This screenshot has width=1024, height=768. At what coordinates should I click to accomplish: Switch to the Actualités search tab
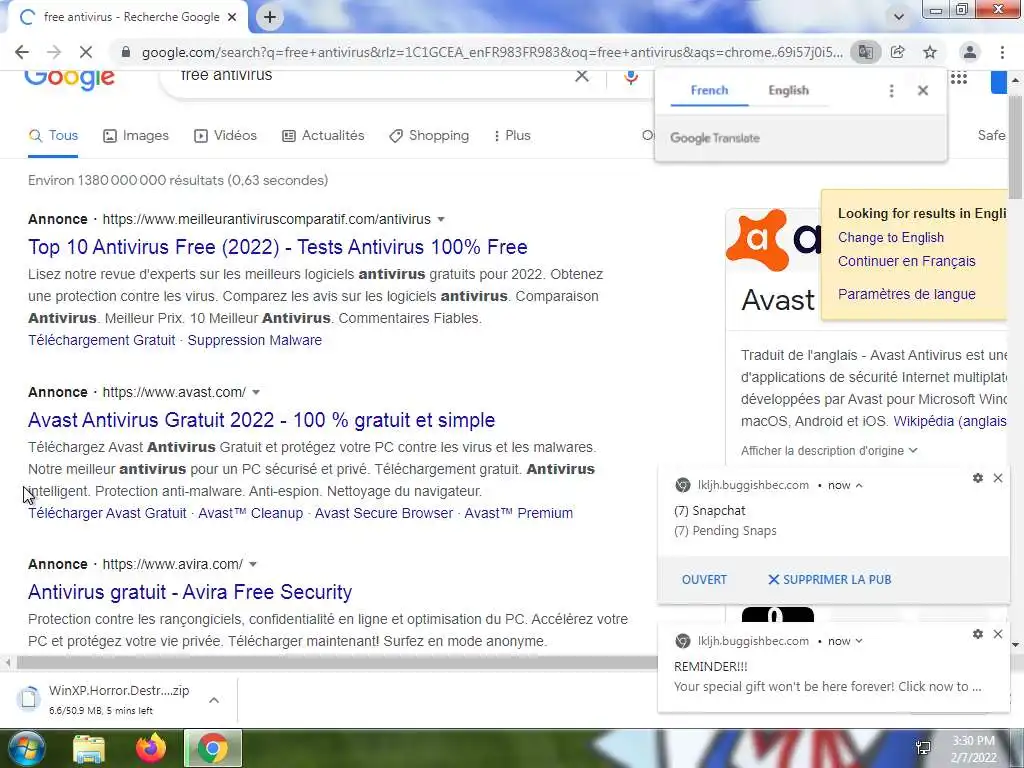pyautogui.click(x=323, y=135)
